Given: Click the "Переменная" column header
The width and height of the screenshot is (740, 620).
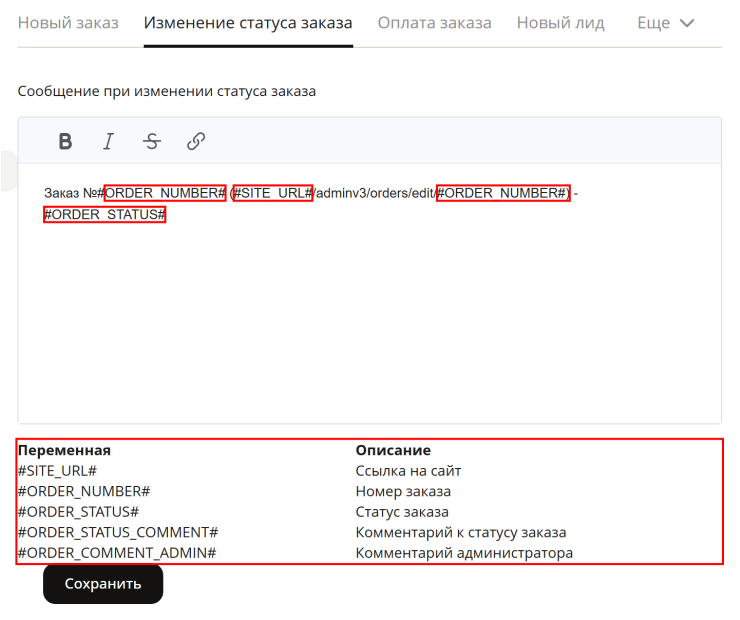Looking at the screenshot, I should click(64, 450).
